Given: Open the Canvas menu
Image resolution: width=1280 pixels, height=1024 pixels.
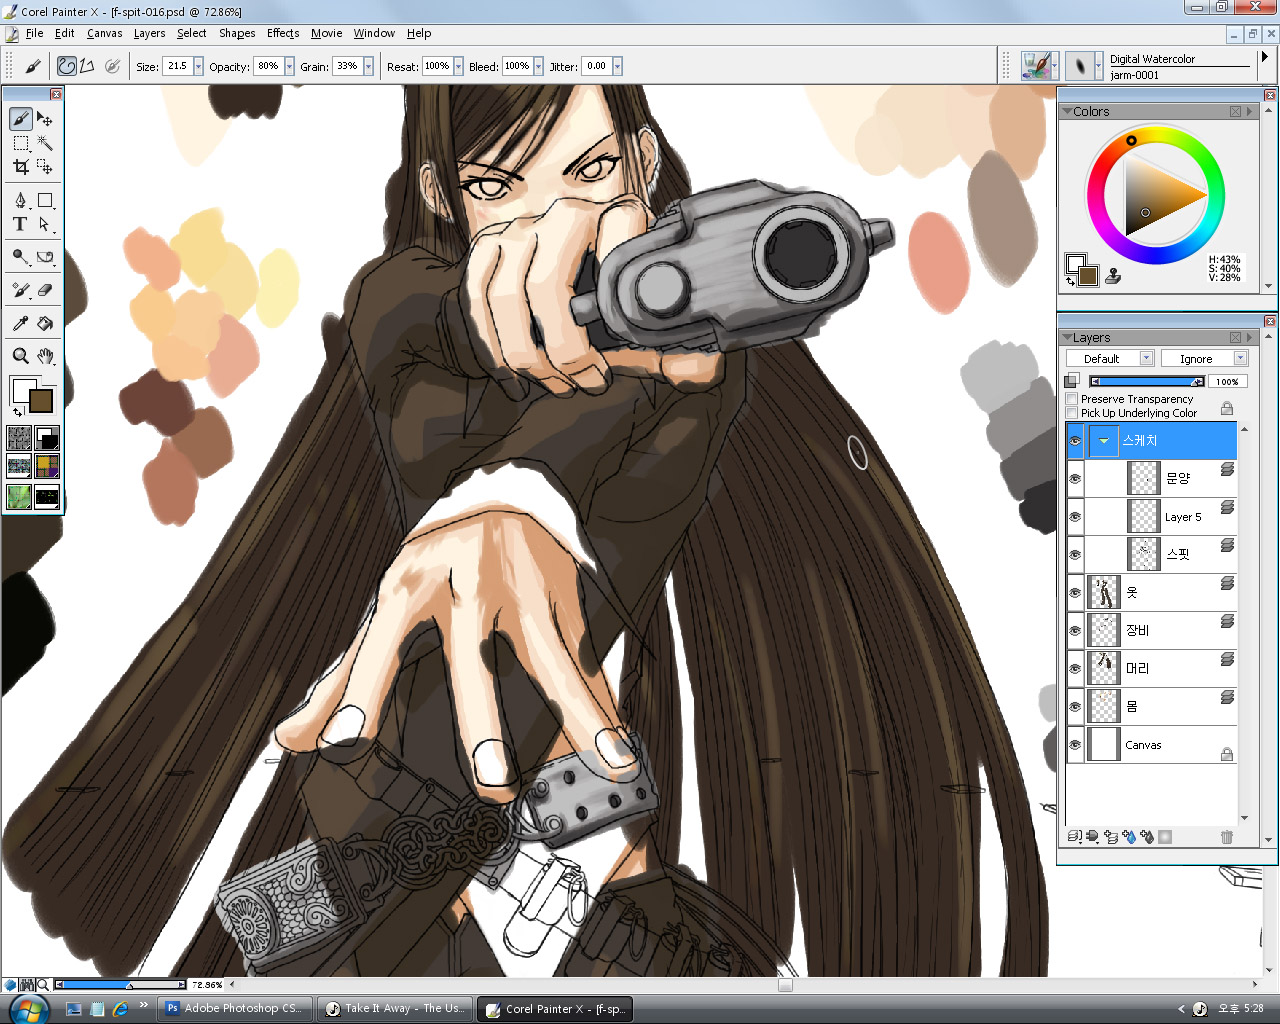Looking at the screenshot, I should point(104,33).
